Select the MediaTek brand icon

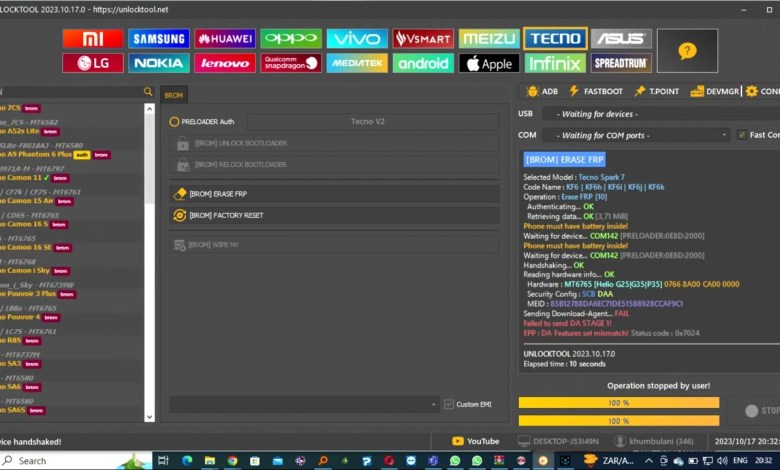(357, 63)
